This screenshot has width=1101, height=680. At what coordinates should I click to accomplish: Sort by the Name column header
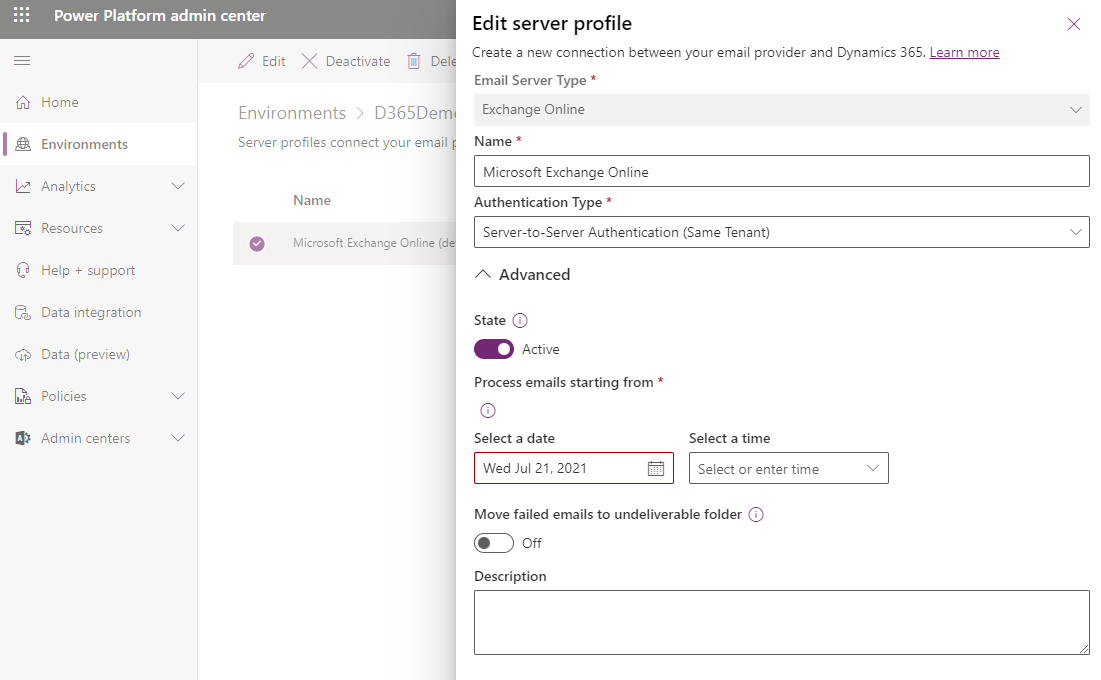click(312, 200)
